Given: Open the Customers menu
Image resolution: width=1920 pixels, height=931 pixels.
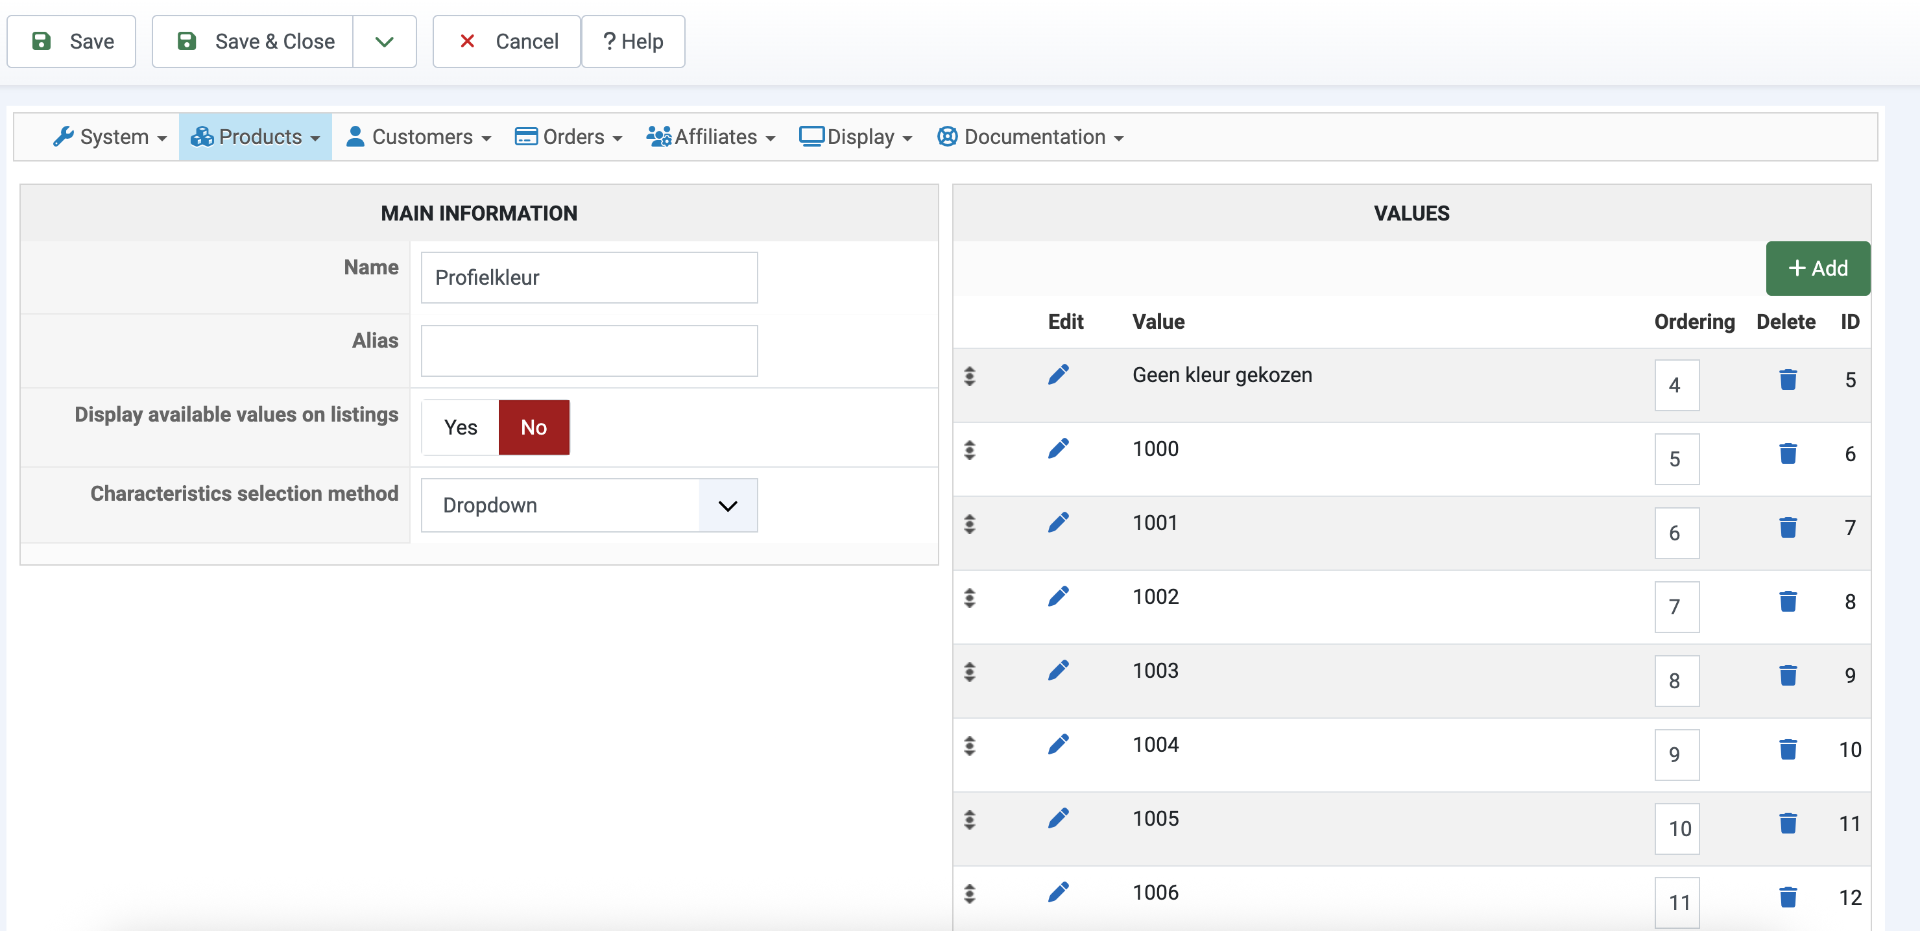Looking at the screenshot, I should tap(419, 137).
